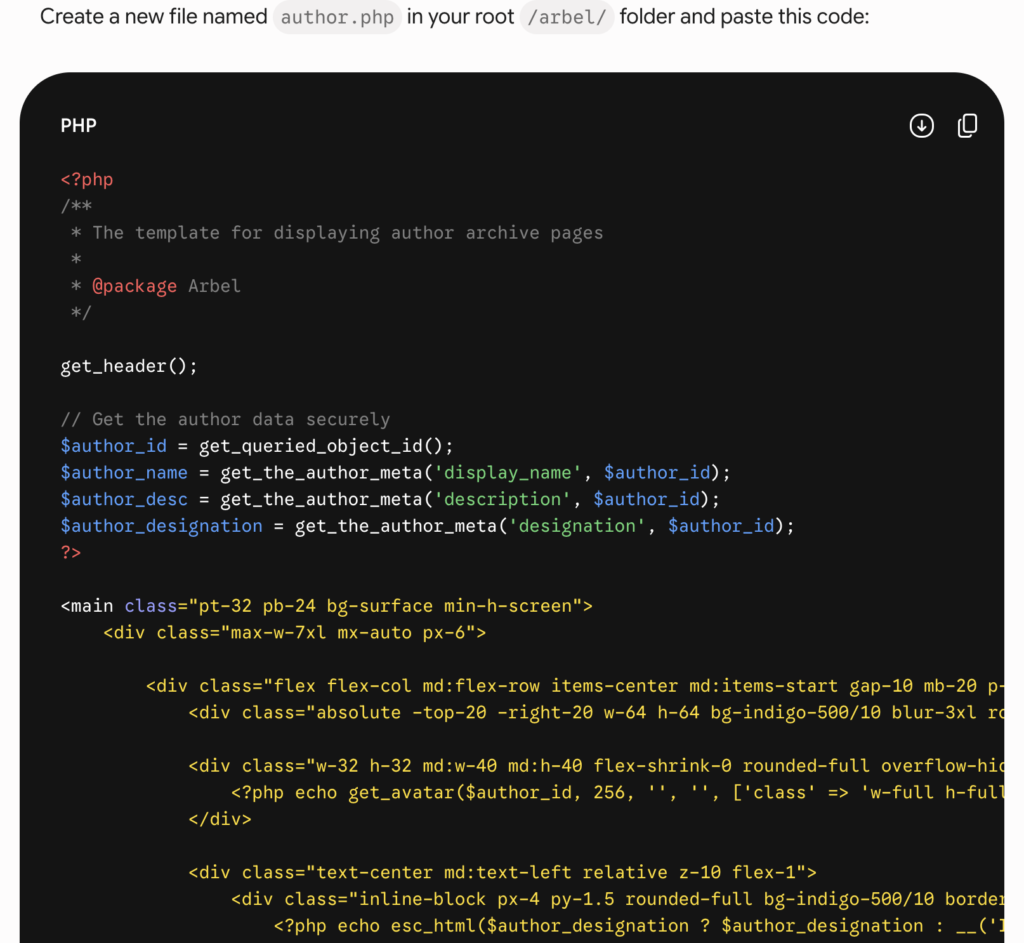1024x943 pixels.
Task: Click the 'inline-block px-4 py-1.5' div line
Action: coord(618,899)
